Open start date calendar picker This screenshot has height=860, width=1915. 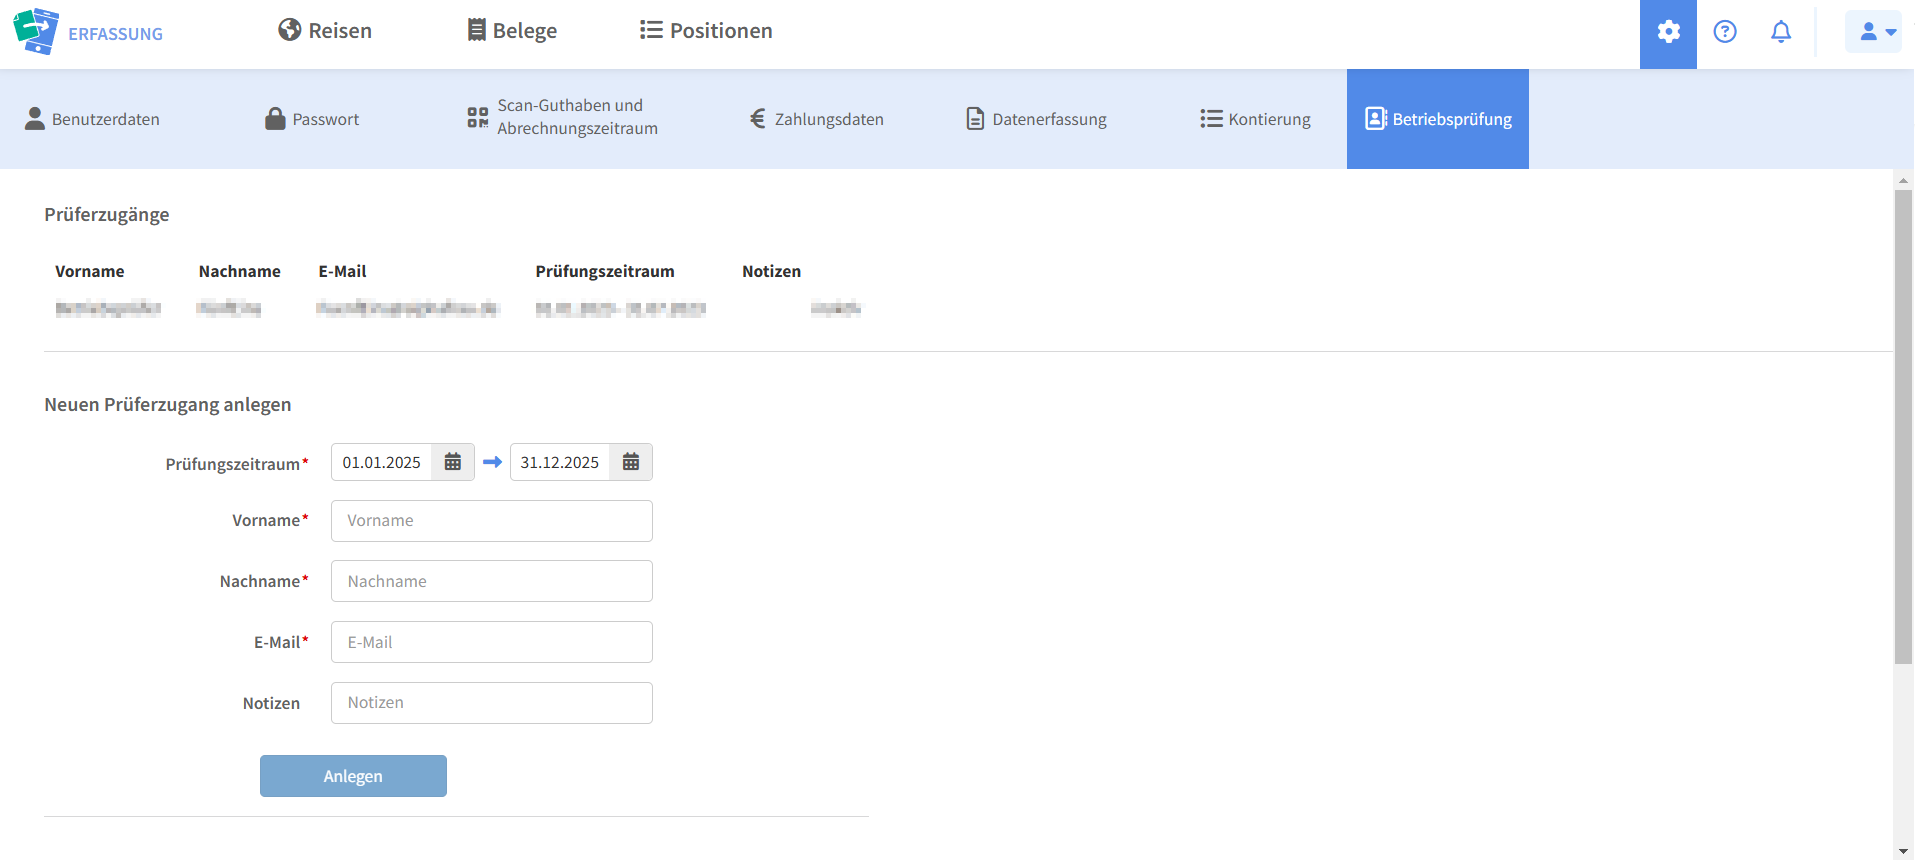tap(453, 462)
